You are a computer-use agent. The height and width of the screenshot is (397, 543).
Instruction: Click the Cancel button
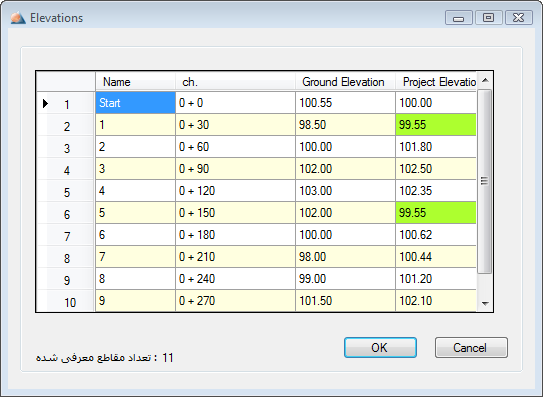point(471,347)
